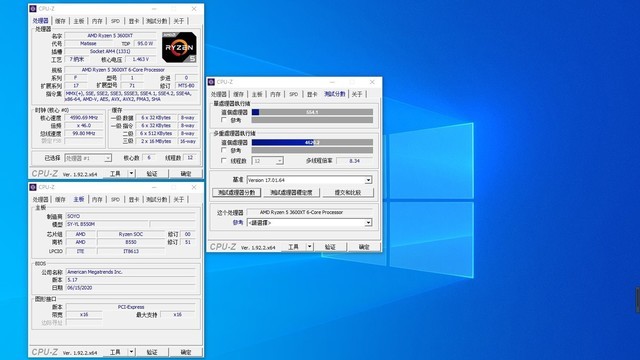Click the 这个处理器 field in benchmark window
The width and height of the screenshot is (640, 360).
point(309,212)
